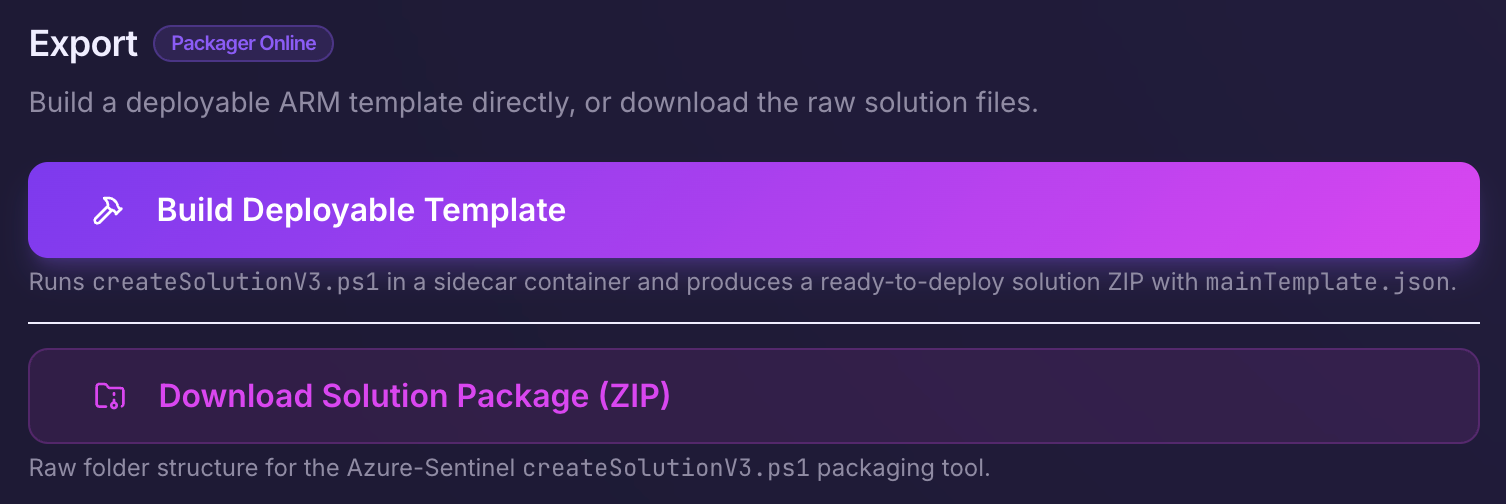
Task: Click createSolutionV3.ps1 in the Raw folder description
Action: [x=665, y=468]
